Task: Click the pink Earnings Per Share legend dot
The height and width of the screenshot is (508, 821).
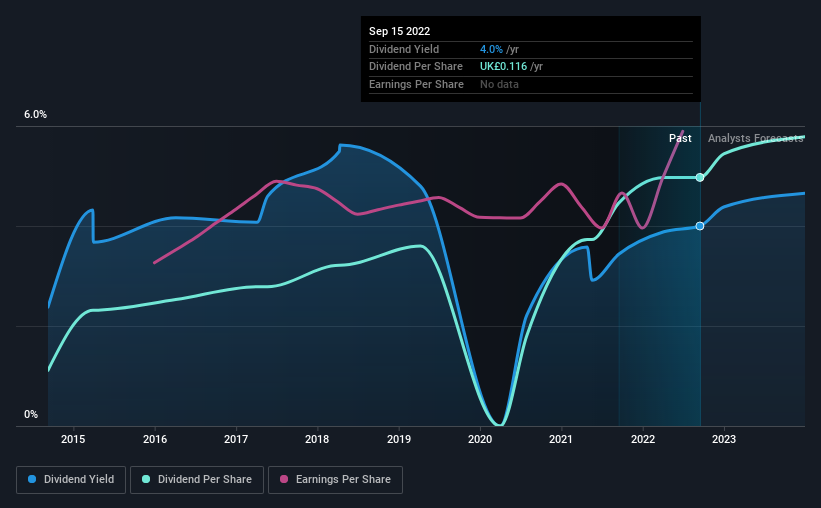Action: click(284, 479)
